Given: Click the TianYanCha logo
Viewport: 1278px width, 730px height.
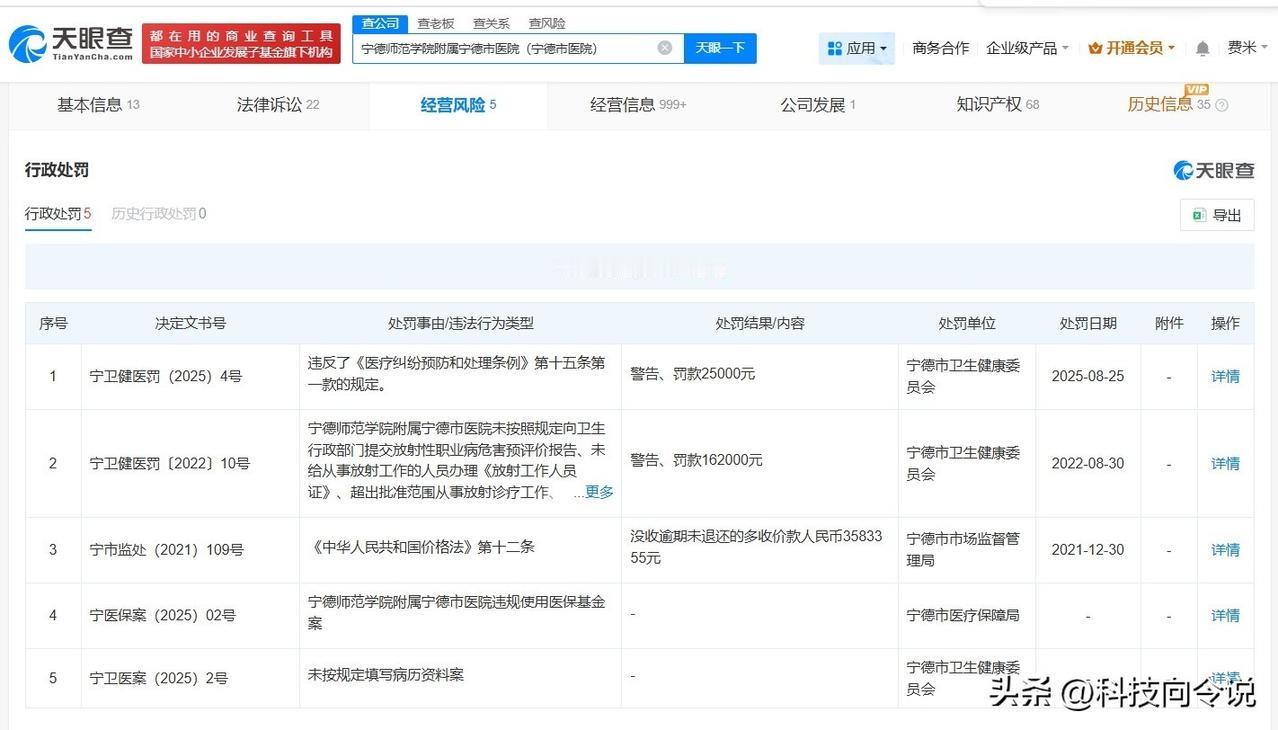Looking at the screenshot, I should click(70, 43).
